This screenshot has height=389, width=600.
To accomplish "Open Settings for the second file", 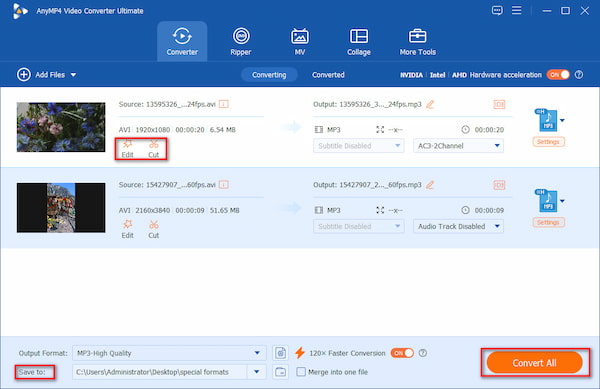I will [548, 223].
